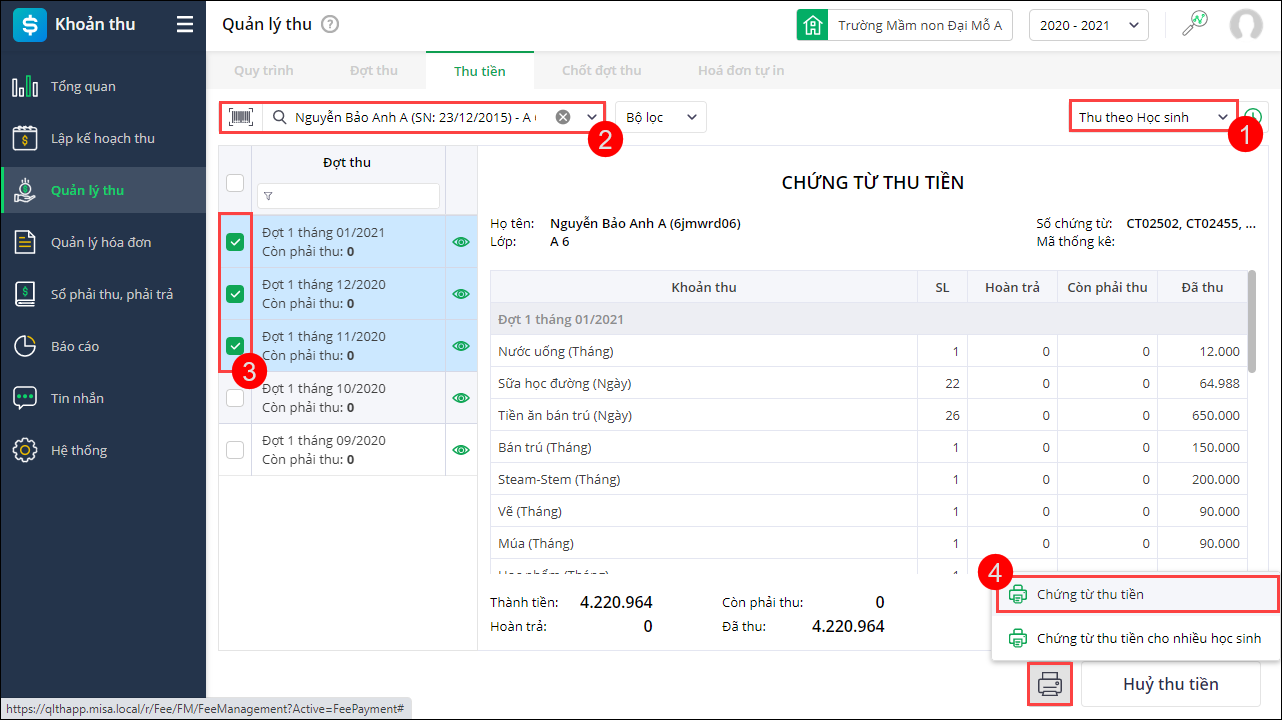Click the Trường Mầm non Đại Mỗ A selector

click(x=905, y=25)
